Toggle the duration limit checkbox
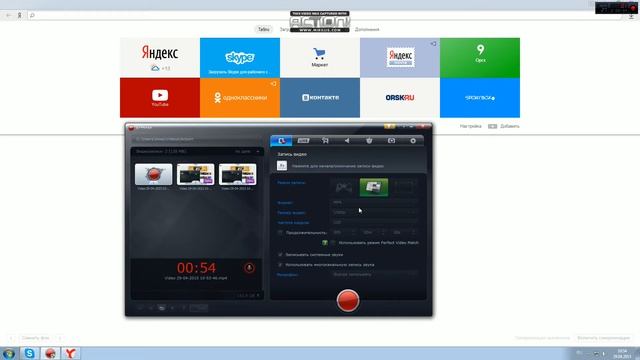640x360 pixels. (280, 233)
